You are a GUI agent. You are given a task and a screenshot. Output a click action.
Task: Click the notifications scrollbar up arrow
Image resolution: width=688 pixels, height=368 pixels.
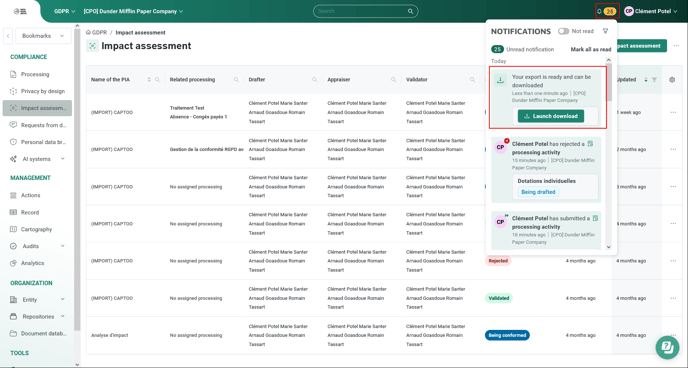pos(609,60)
